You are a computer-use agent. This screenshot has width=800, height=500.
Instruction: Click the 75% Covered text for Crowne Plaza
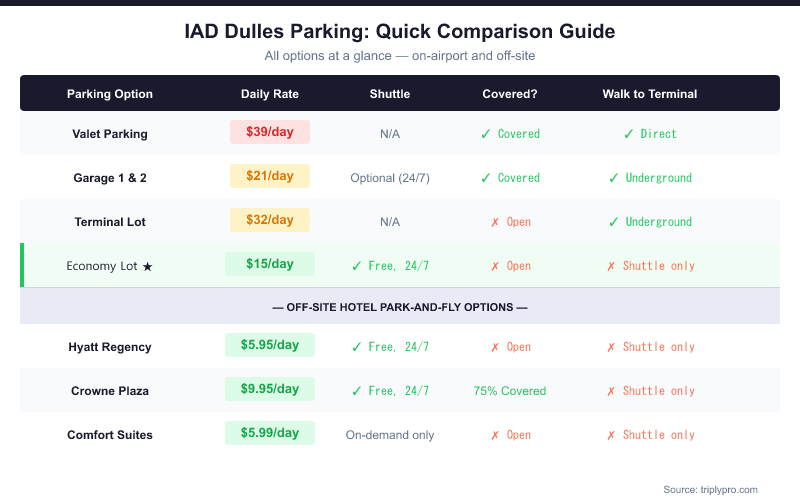[x=510, y=391]
